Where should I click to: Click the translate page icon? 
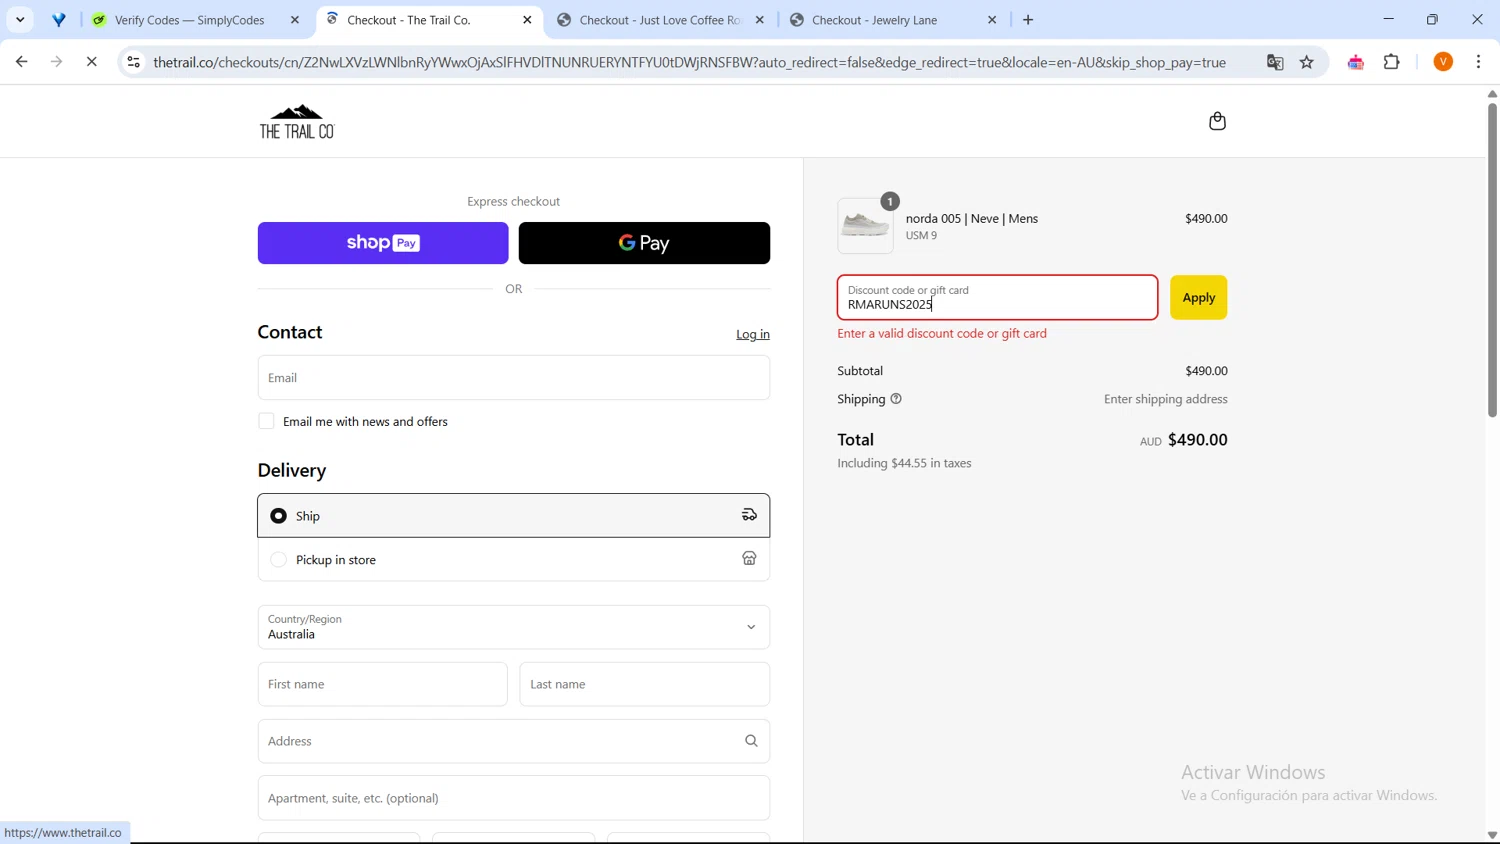[x=1275, y=62]
